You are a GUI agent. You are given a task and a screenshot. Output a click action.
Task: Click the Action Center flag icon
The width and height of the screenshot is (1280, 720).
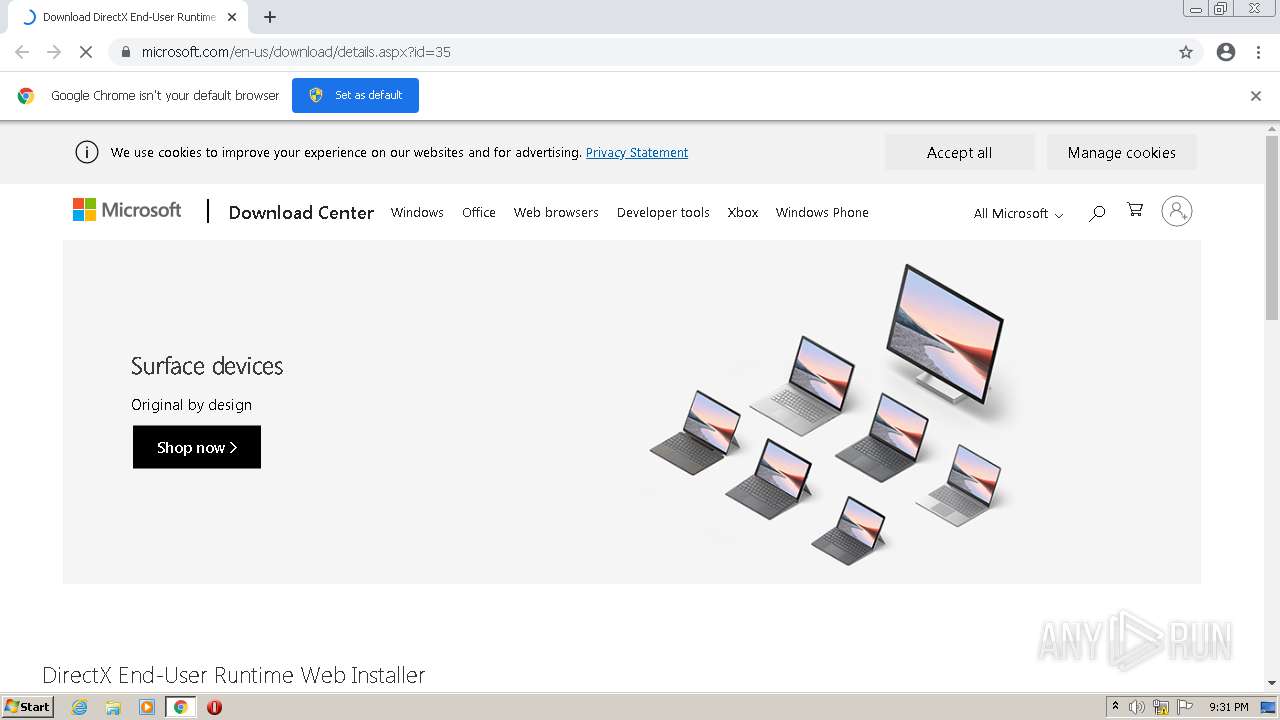[x=1186, y=707]
